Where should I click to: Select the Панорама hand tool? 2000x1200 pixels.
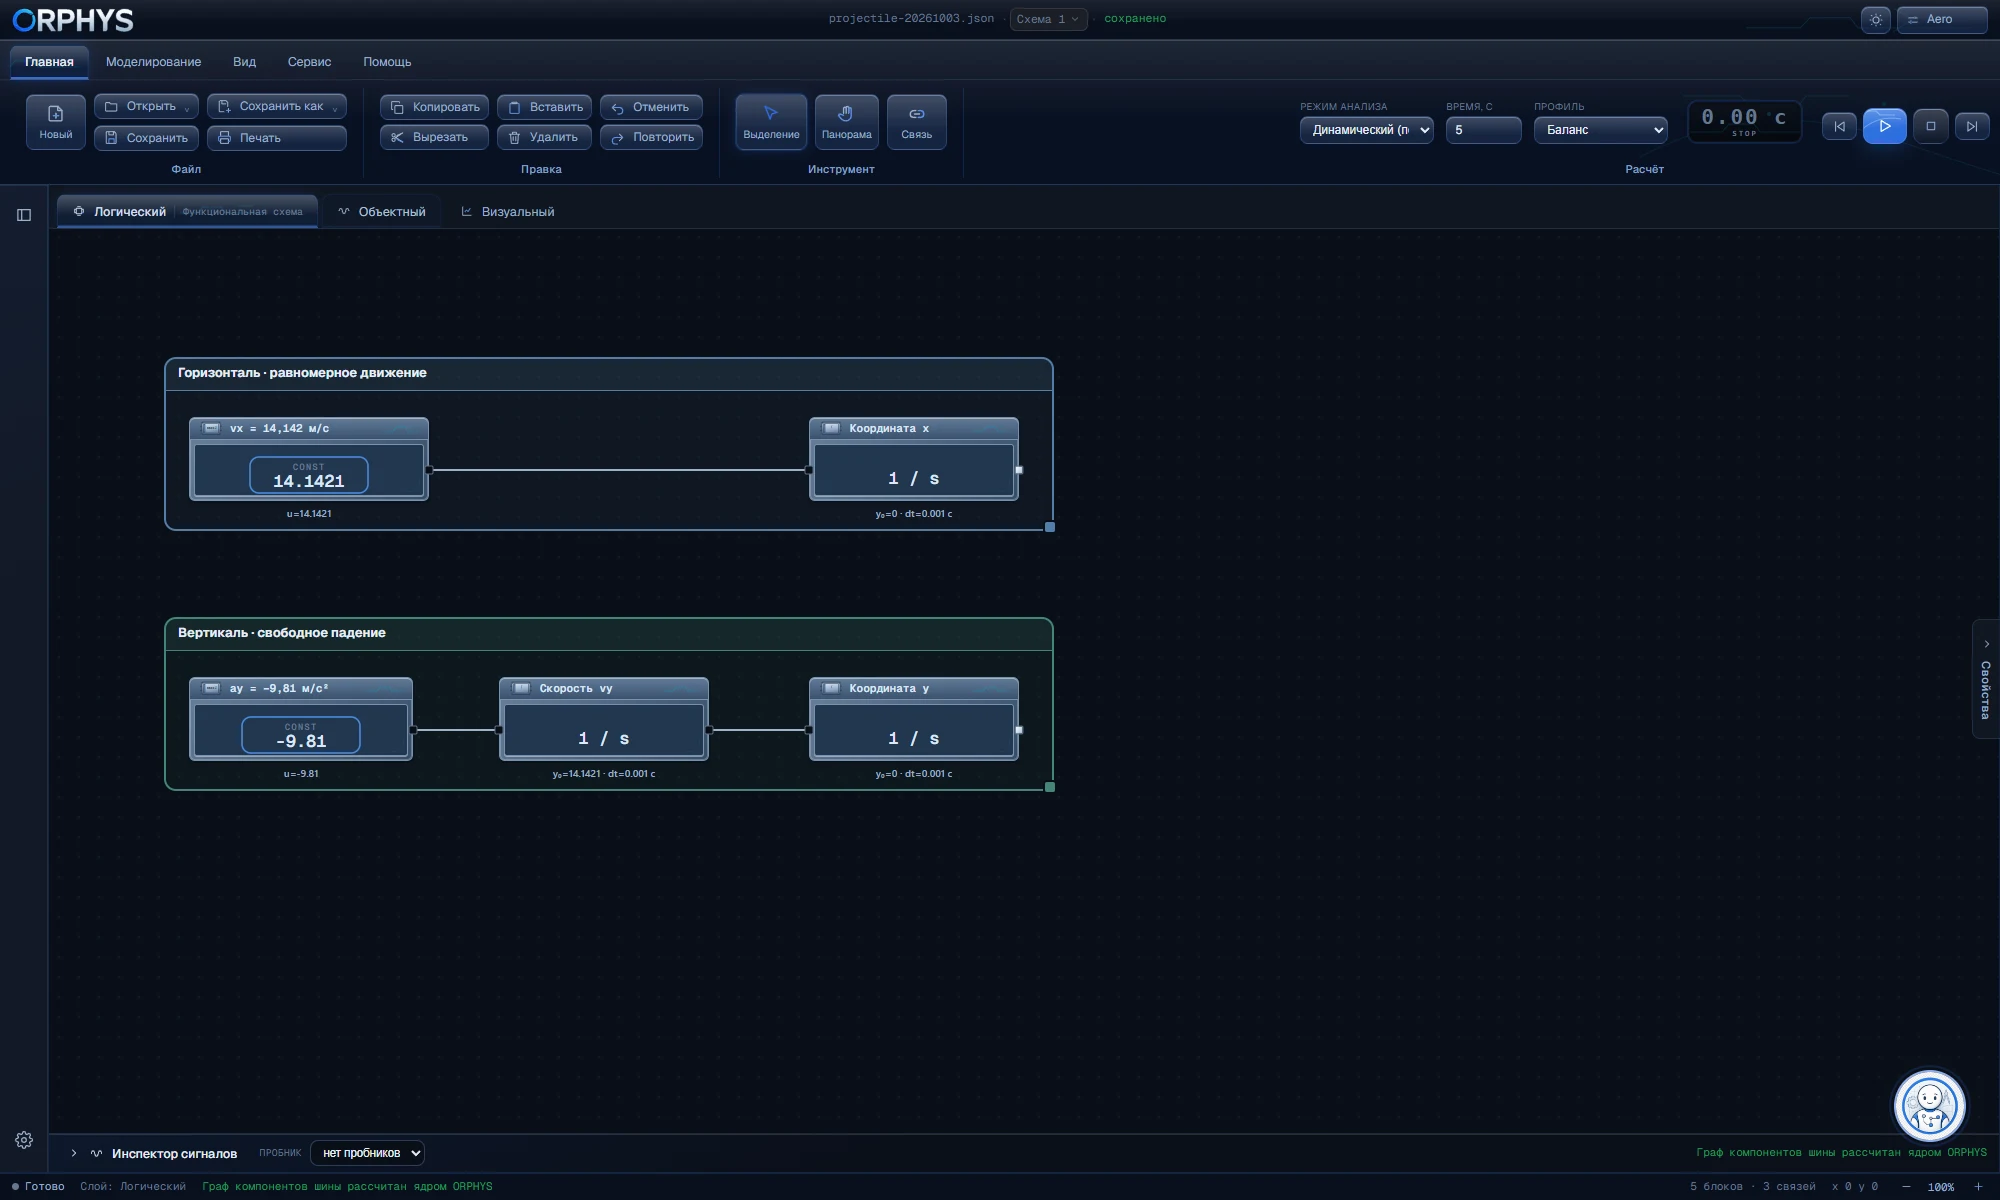pyautogui.click(x=846, y=122)
